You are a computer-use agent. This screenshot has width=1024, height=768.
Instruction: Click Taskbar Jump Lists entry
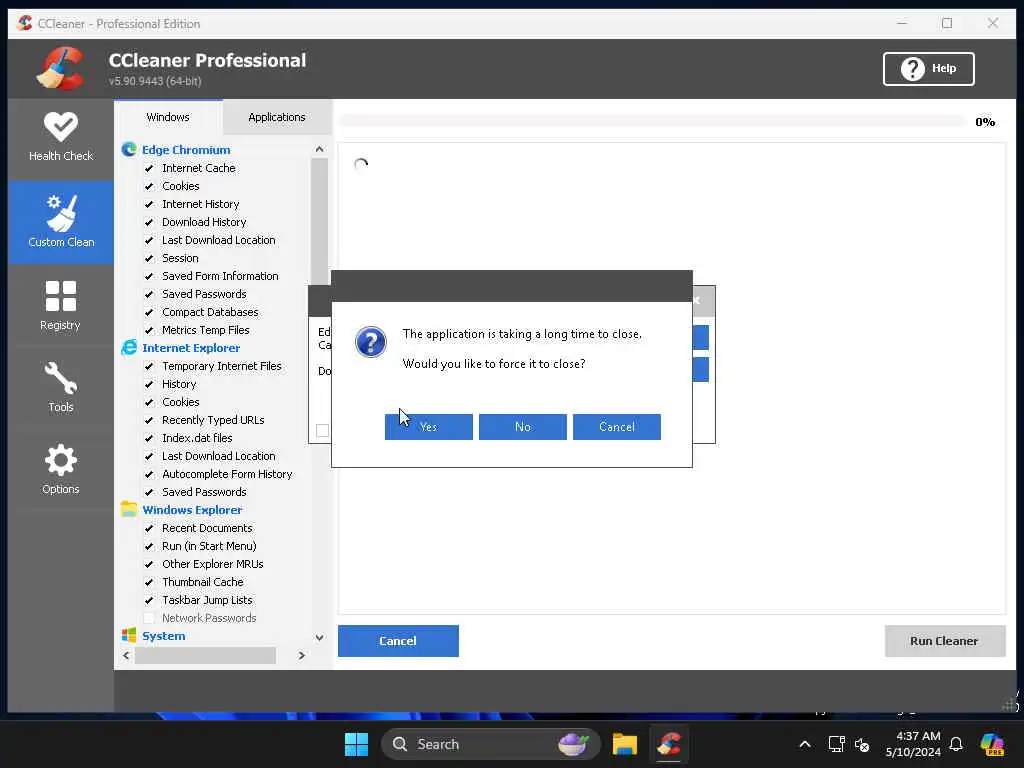point(207,600)
